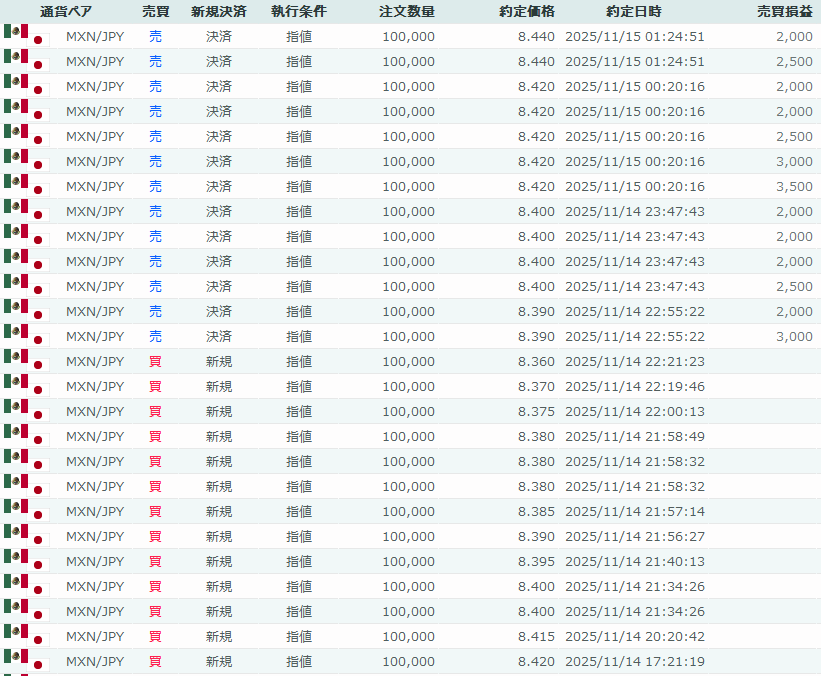Click the 売買 column header
Viewport: 821px width, 676px height.
(155, 12)
